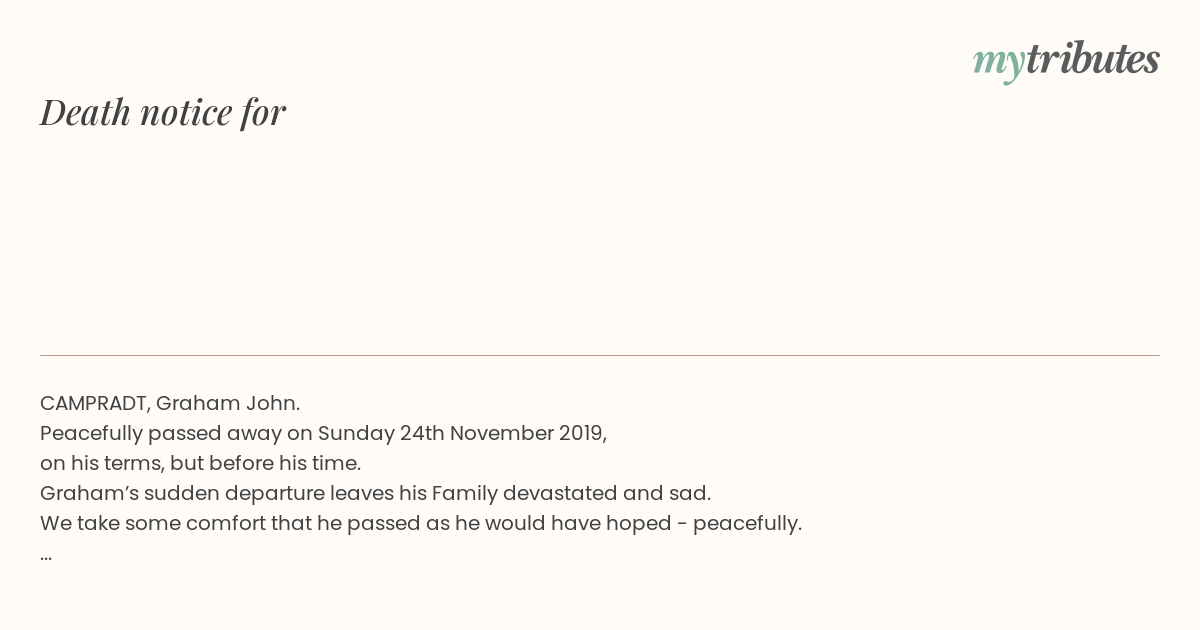Screen dimensions: 1200x630
Task: Click the green "my" part of logo
Action: click(x=998, y=63)
